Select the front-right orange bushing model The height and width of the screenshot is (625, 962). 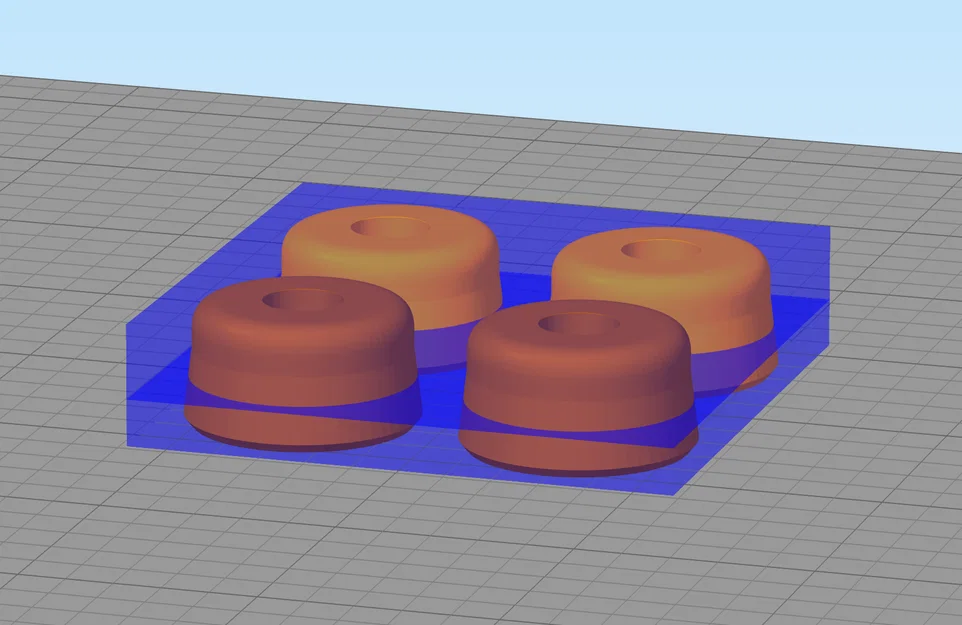point(578,388)
